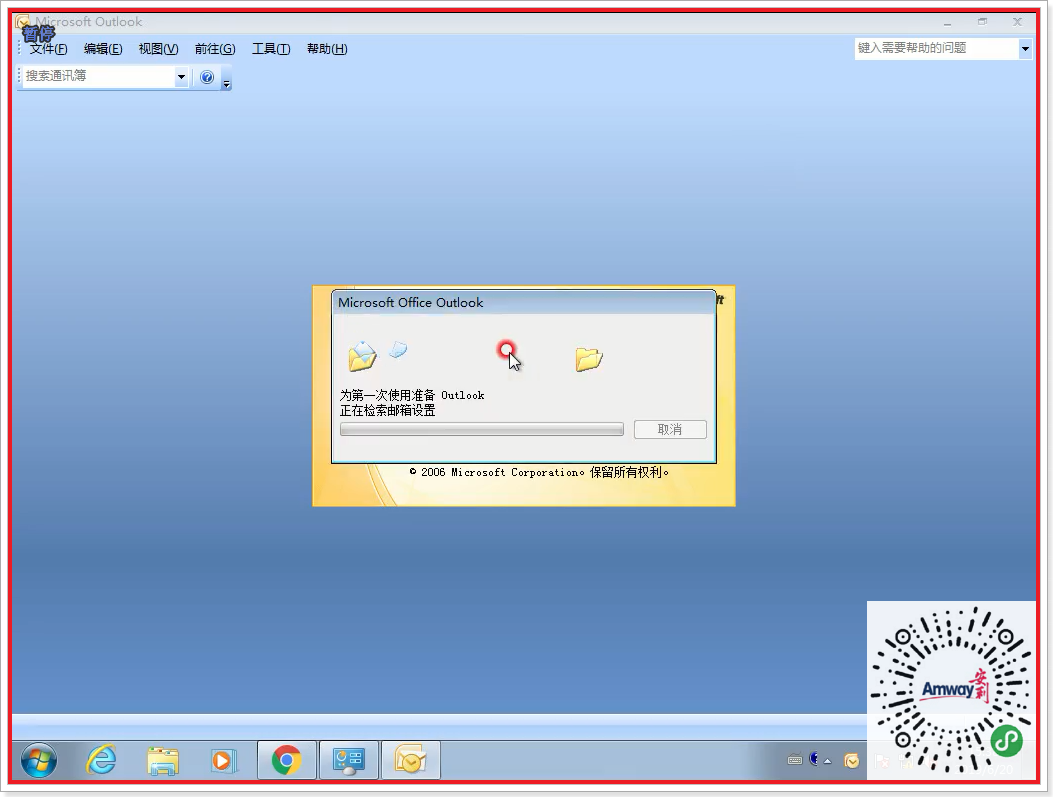This screenshot has width=1053, height=797.
Task: Open the 视图(V) menu
Action: [158, 49]
